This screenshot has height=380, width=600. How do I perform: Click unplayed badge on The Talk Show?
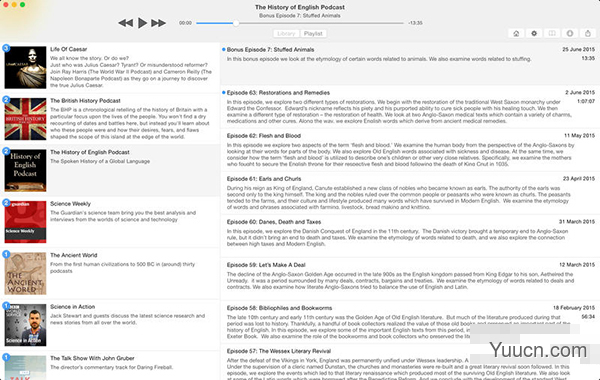(6, 357)
